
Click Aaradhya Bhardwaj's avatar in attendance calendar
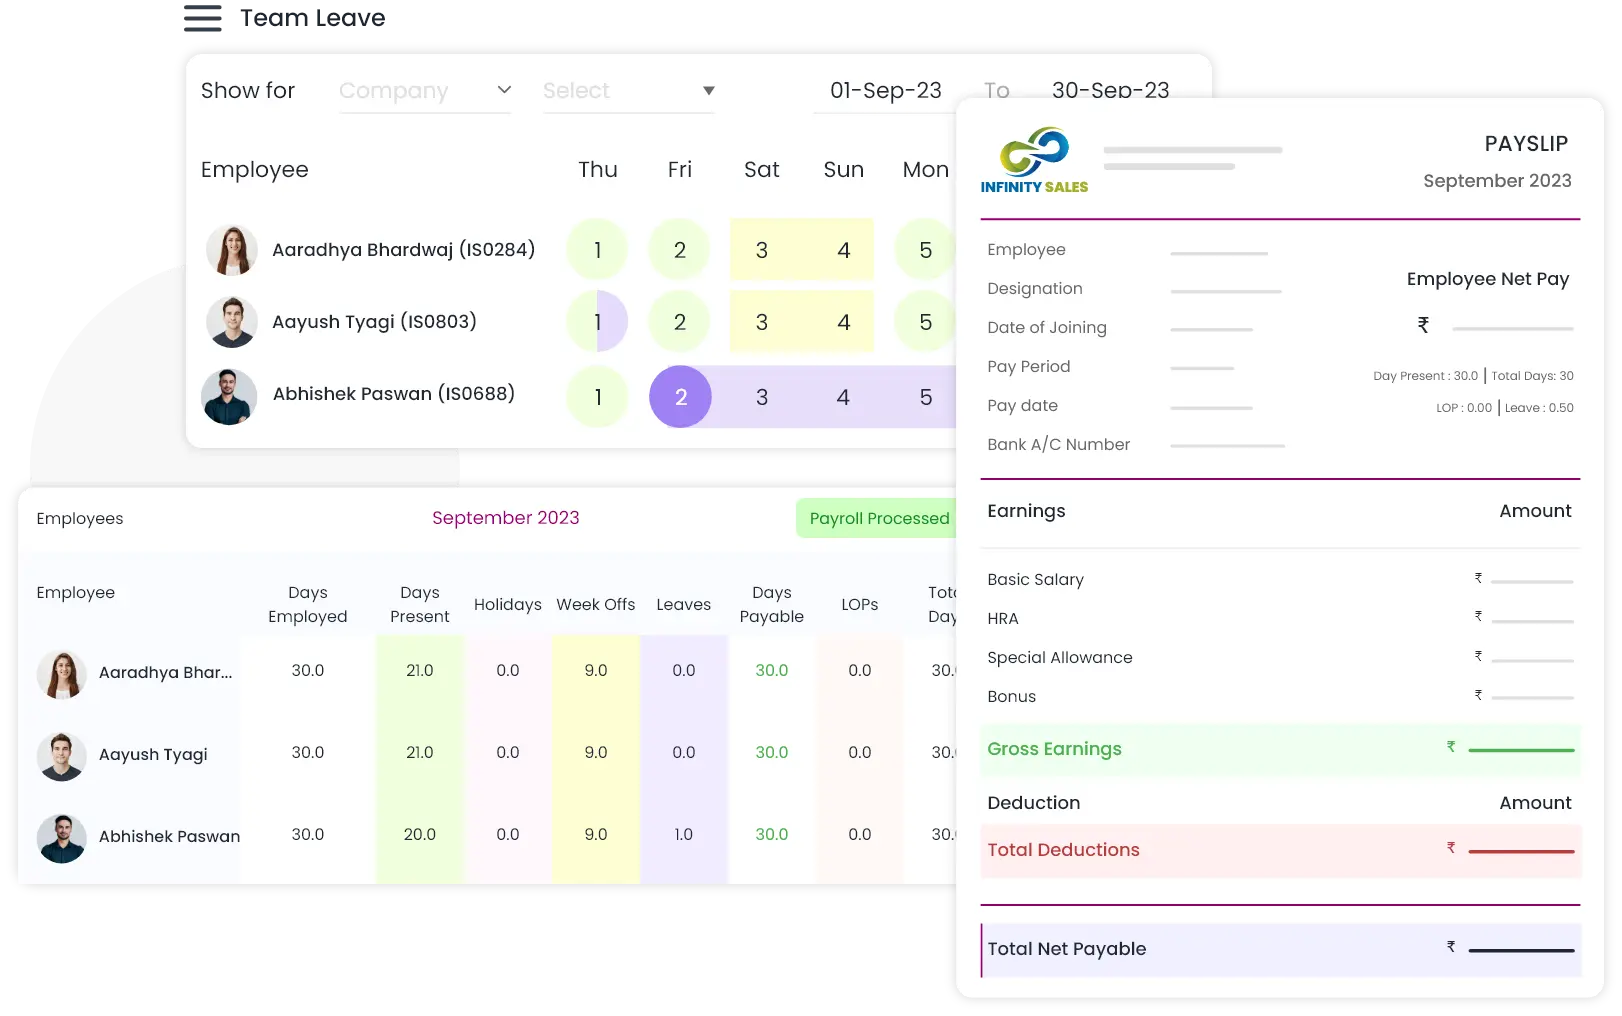coord(231,250)
